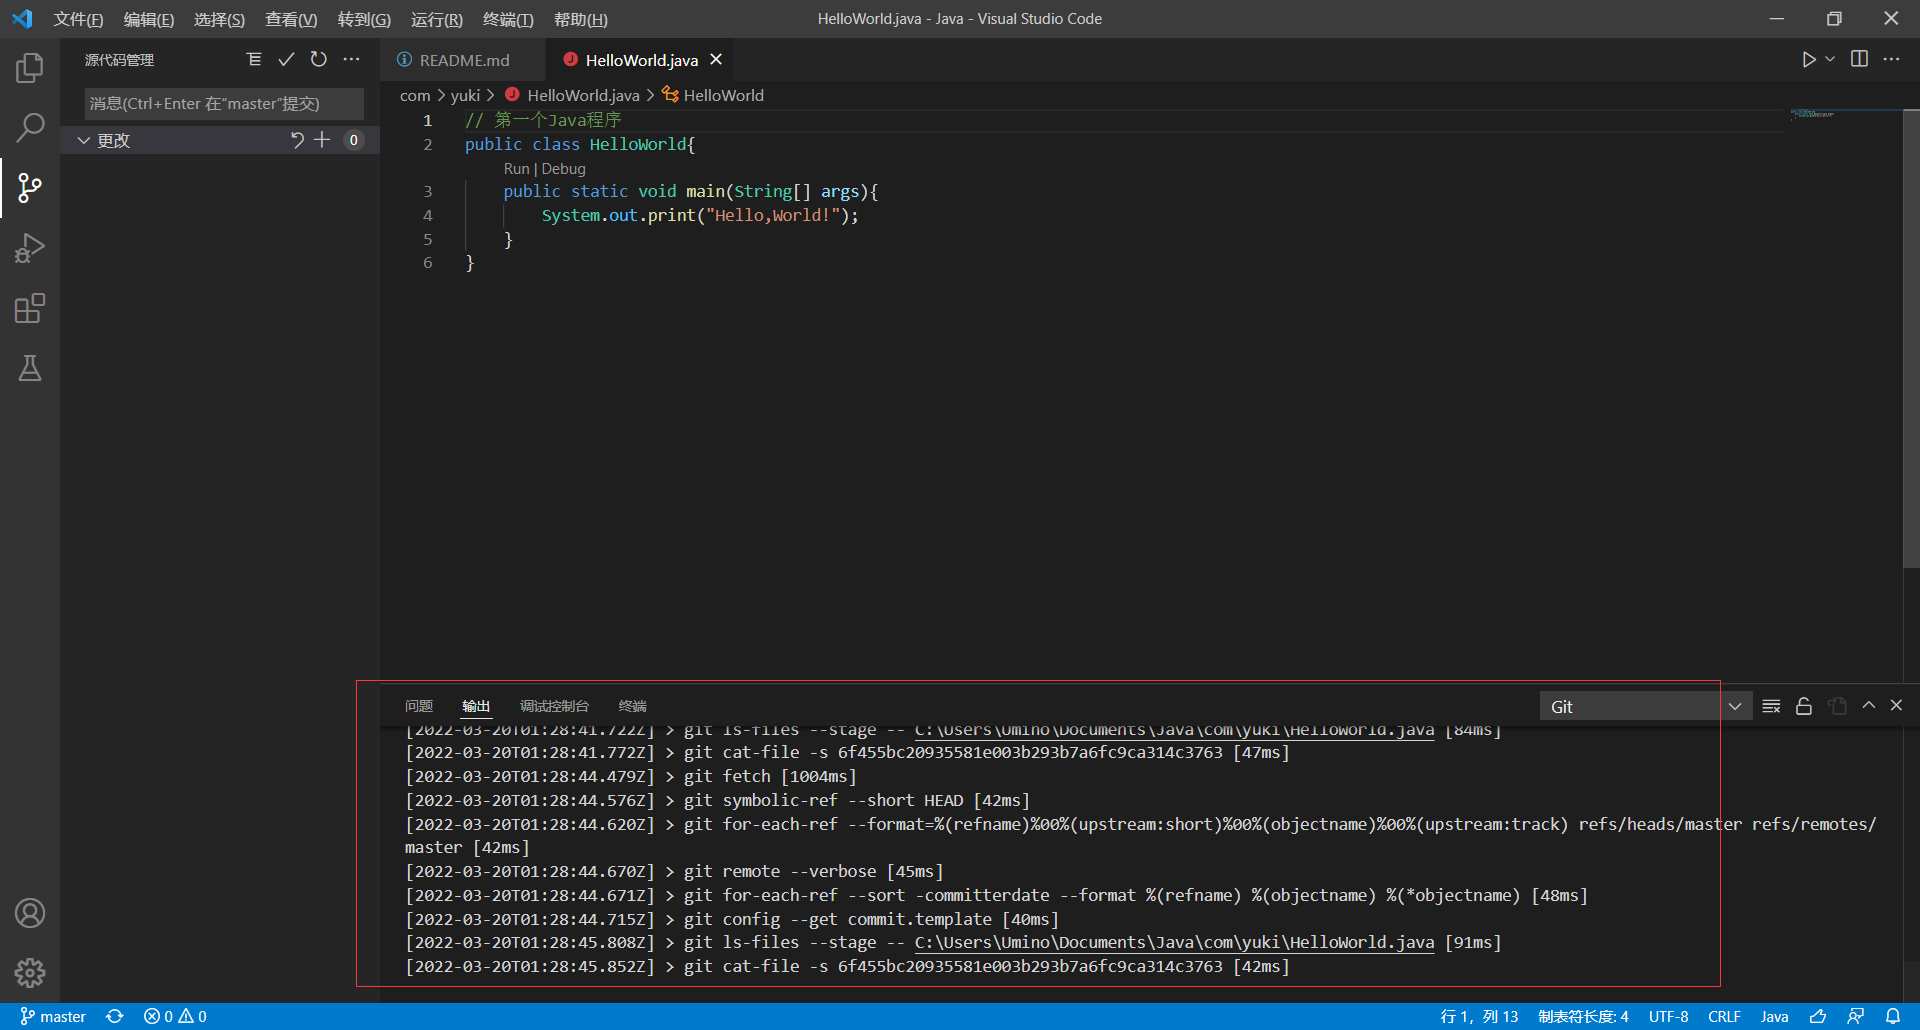The height and width of the screenshot is (1030, 1920).
Task: Open the 文件(F) menu
Action: [x=78, y=19]
